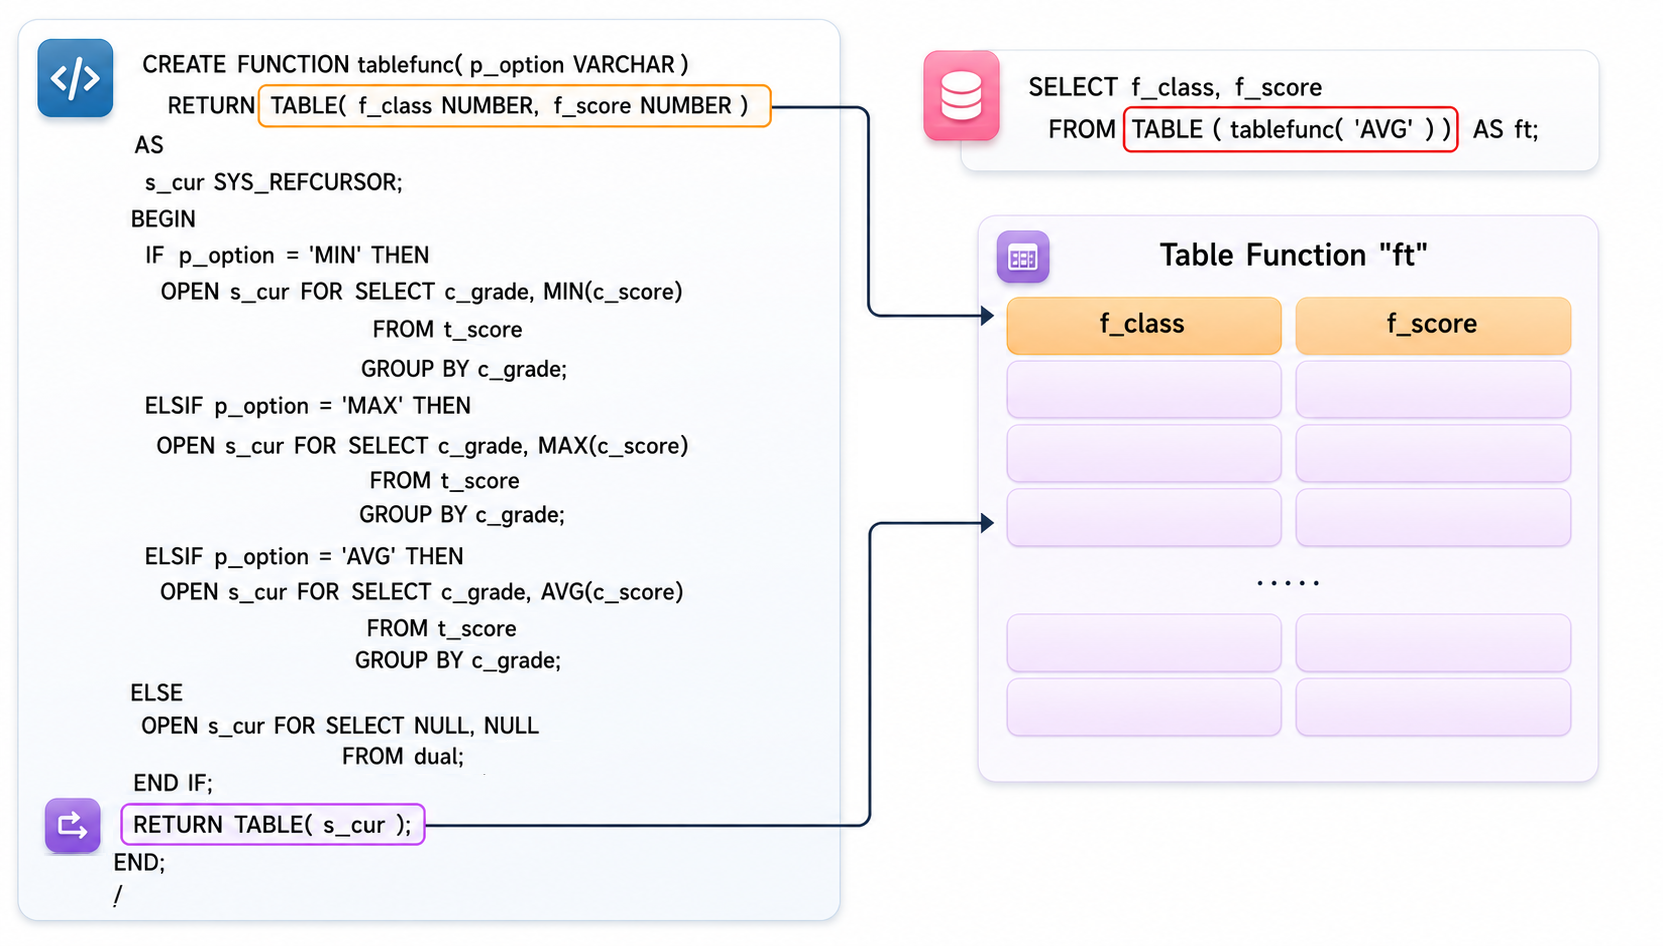Click the AS keyword below RETURN

coord(149,146)
